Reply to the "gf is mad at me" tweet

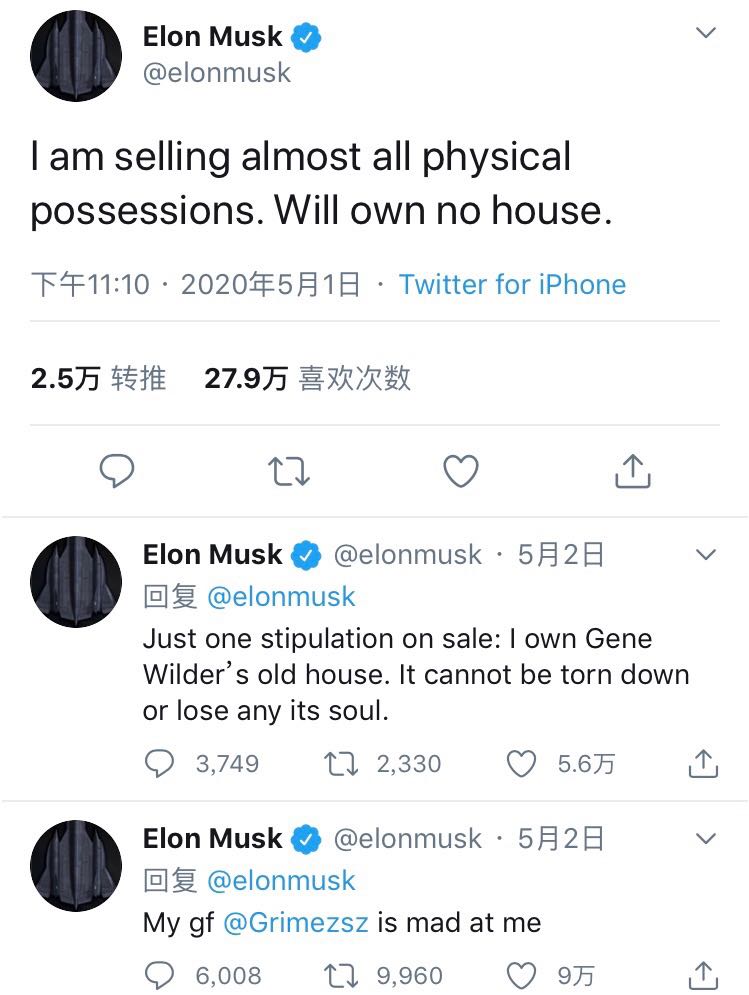point(160,974)
